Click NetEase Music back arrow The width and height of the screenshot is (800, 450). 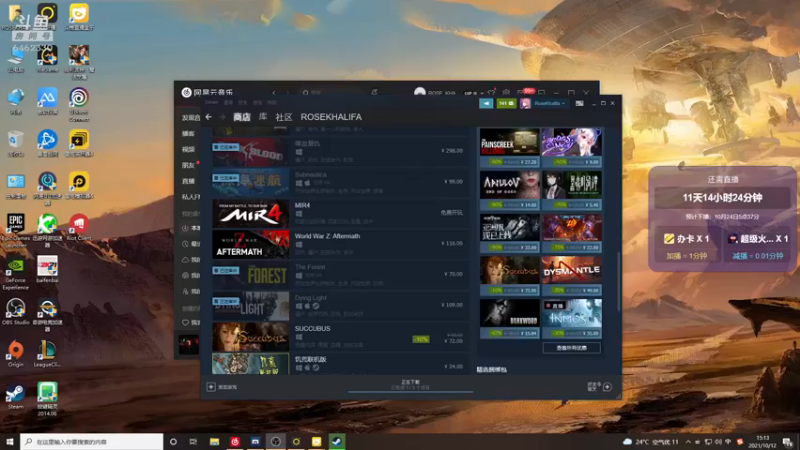(274, 92)
